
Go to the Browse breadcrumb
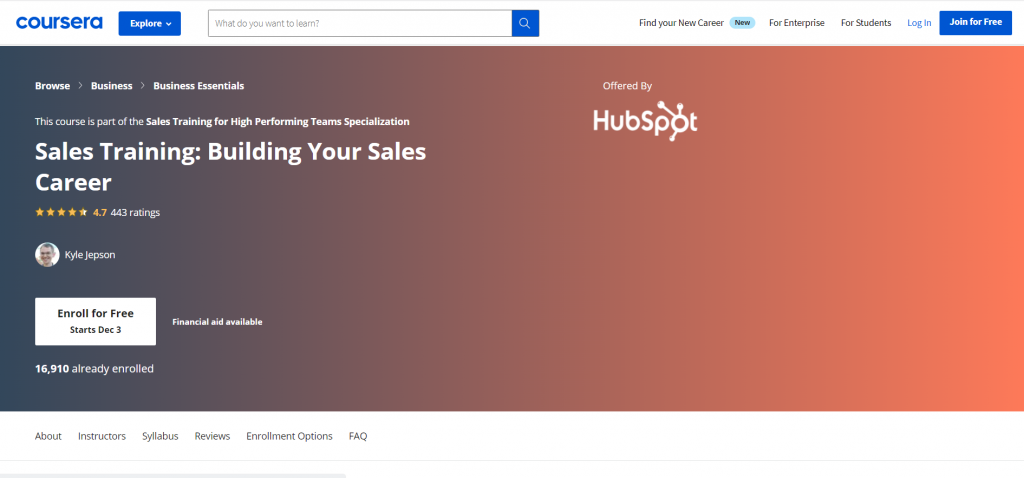[x=52, y=86]
